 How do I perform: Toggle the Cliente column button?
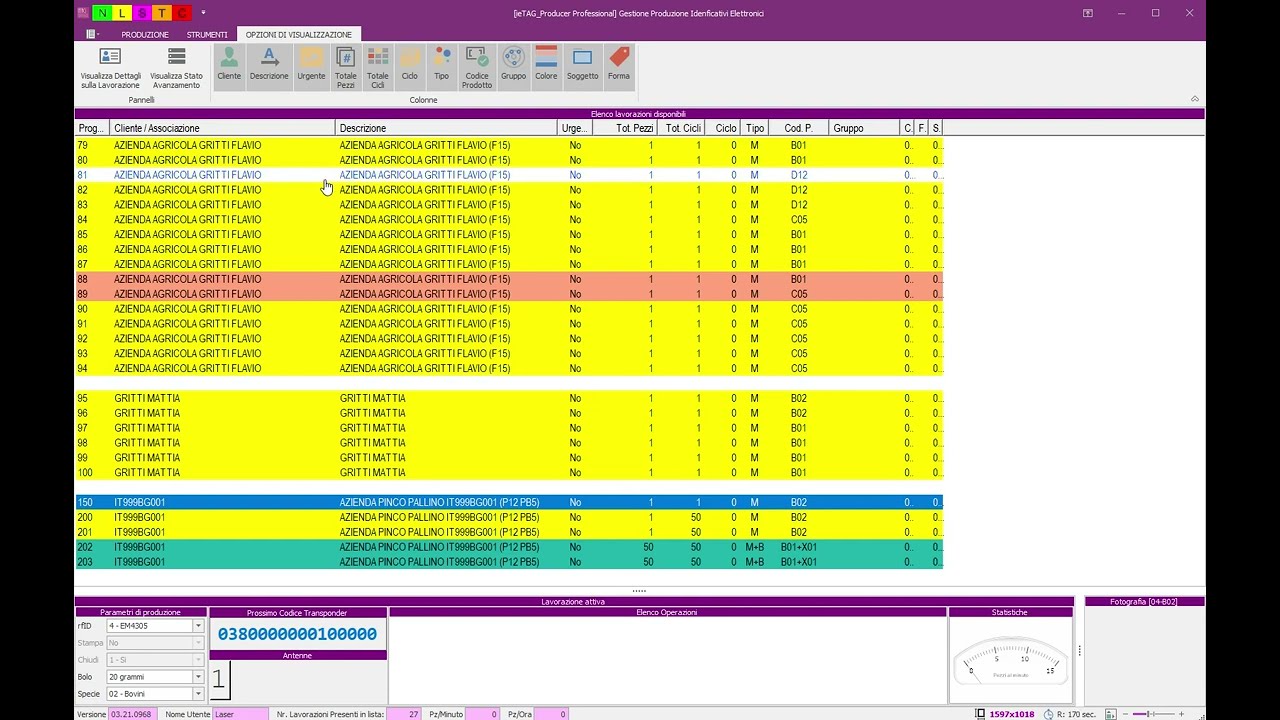229,67
